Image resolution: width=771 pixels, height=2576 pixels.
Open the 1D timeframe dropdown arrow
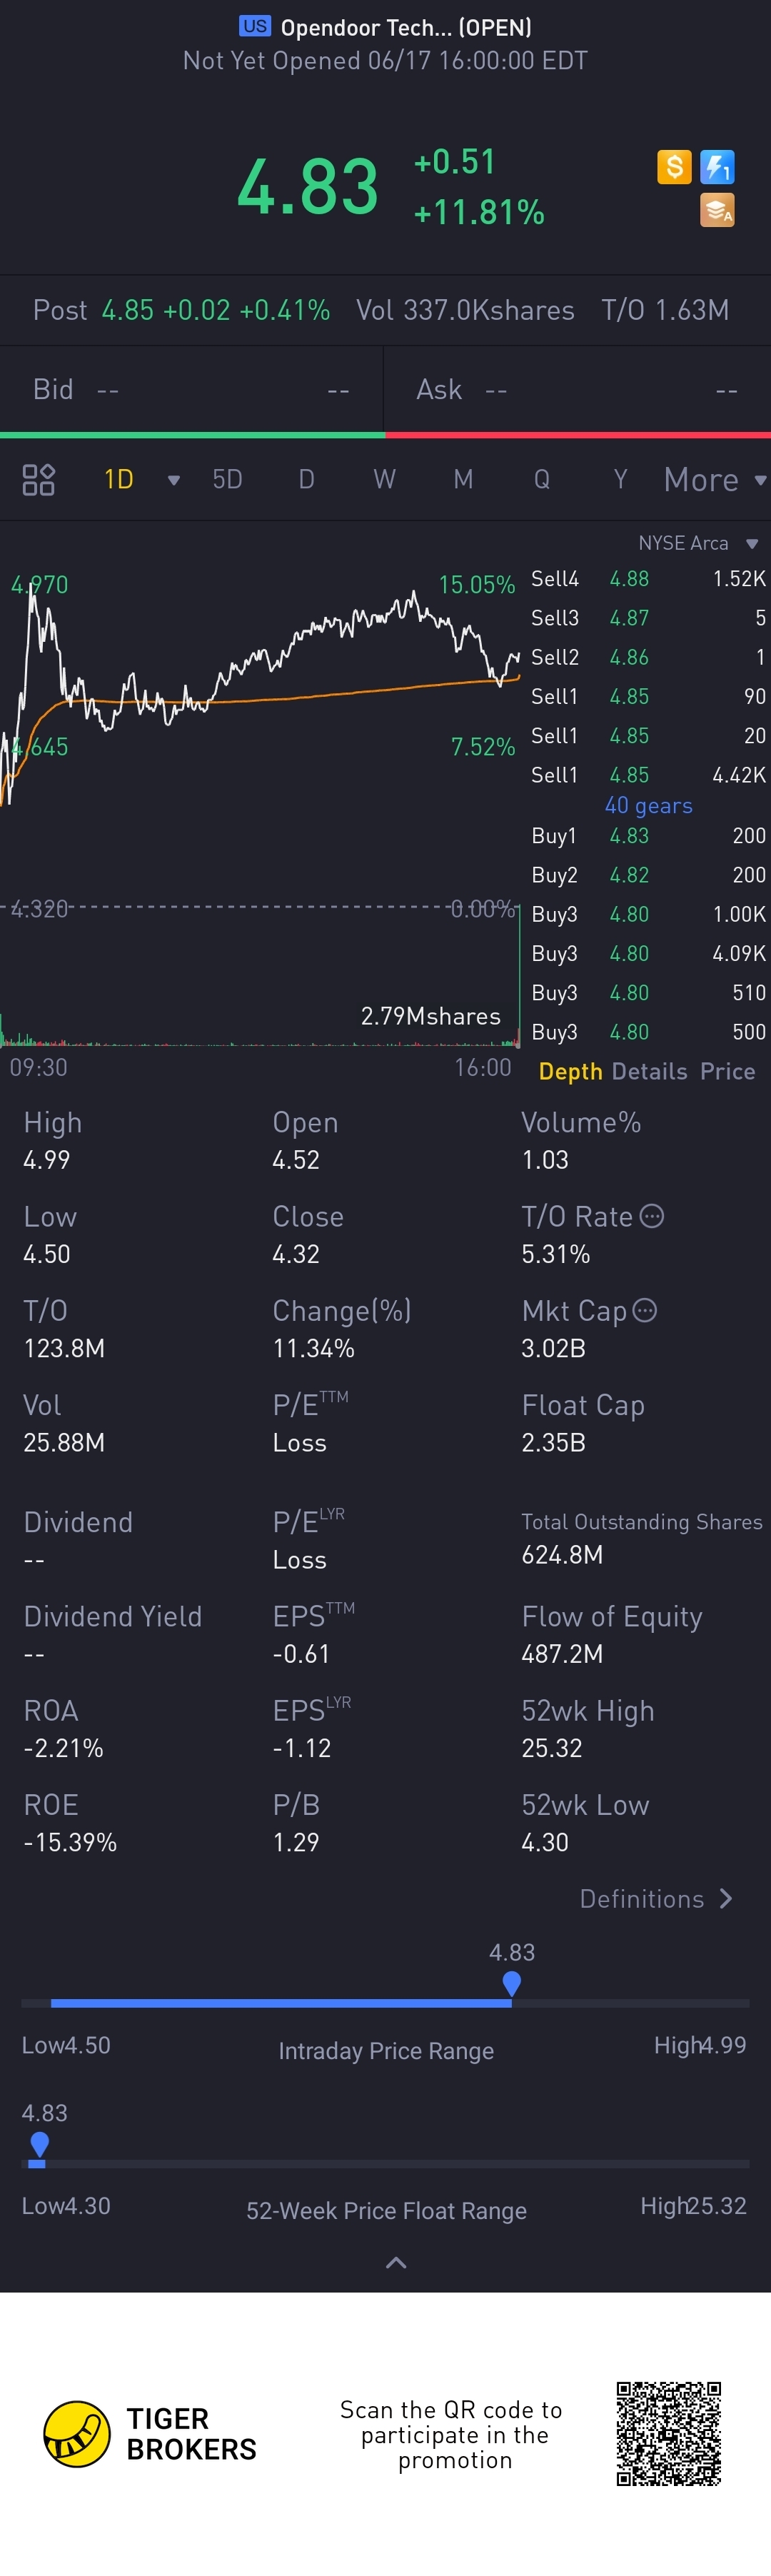coord(174,480)
